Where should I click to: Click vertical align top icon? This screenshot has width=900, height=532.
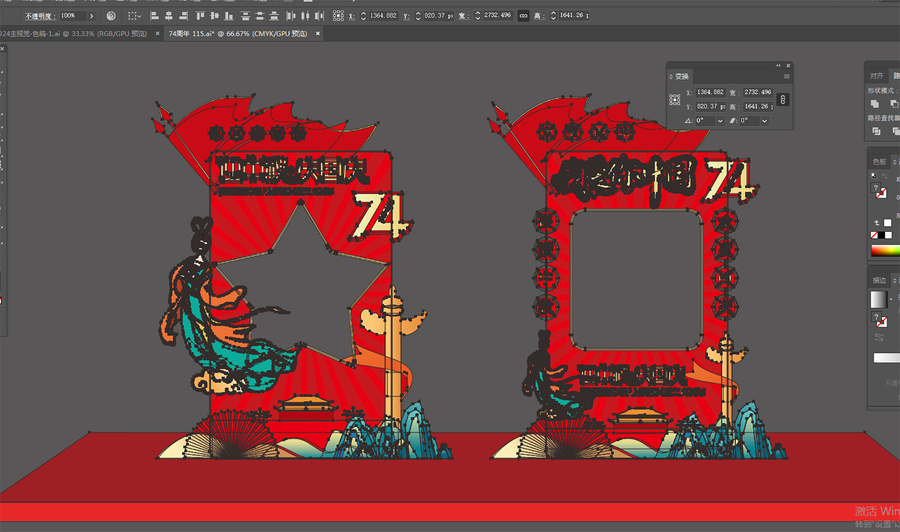point(200,16)
